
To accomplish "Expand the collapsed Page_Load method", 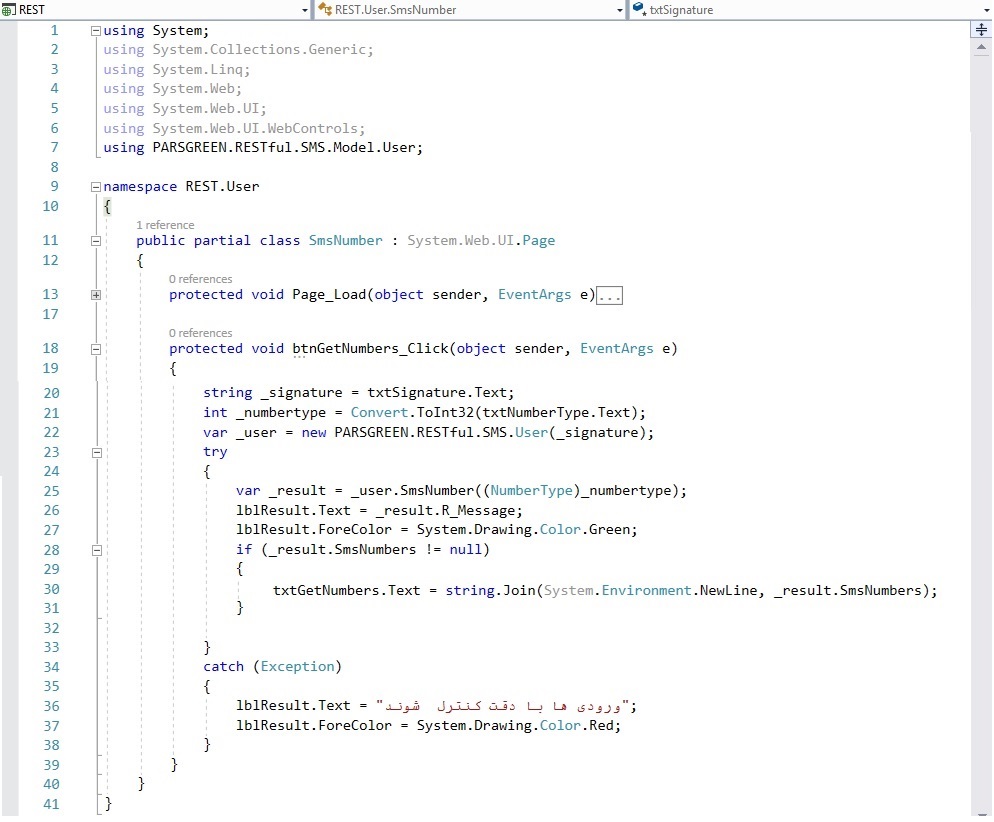I will point(96,294).
